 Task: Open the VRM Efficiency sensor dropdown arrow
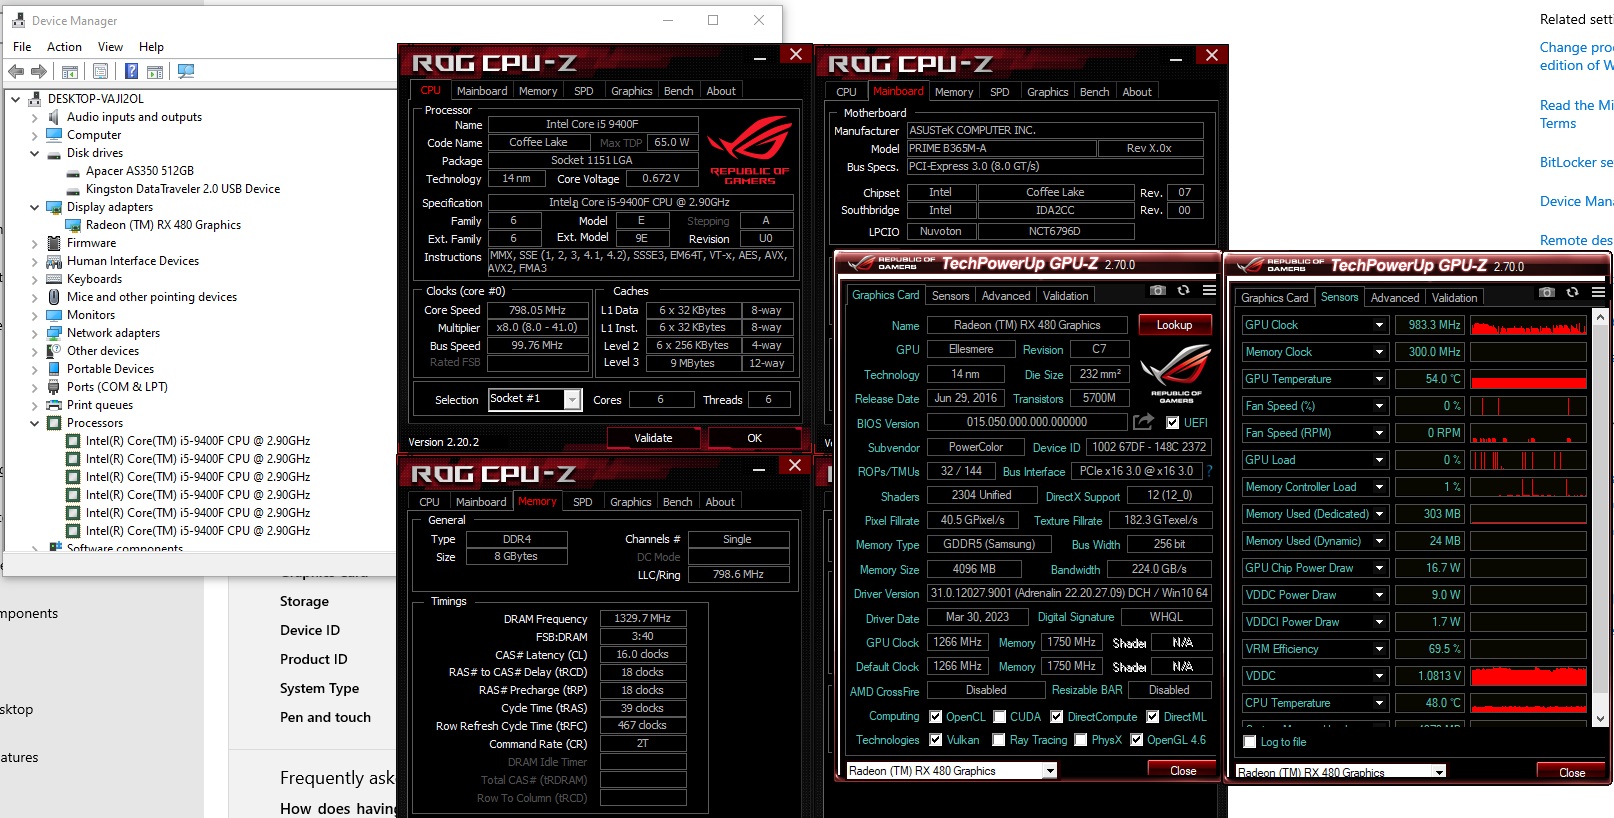(1379, 649)
